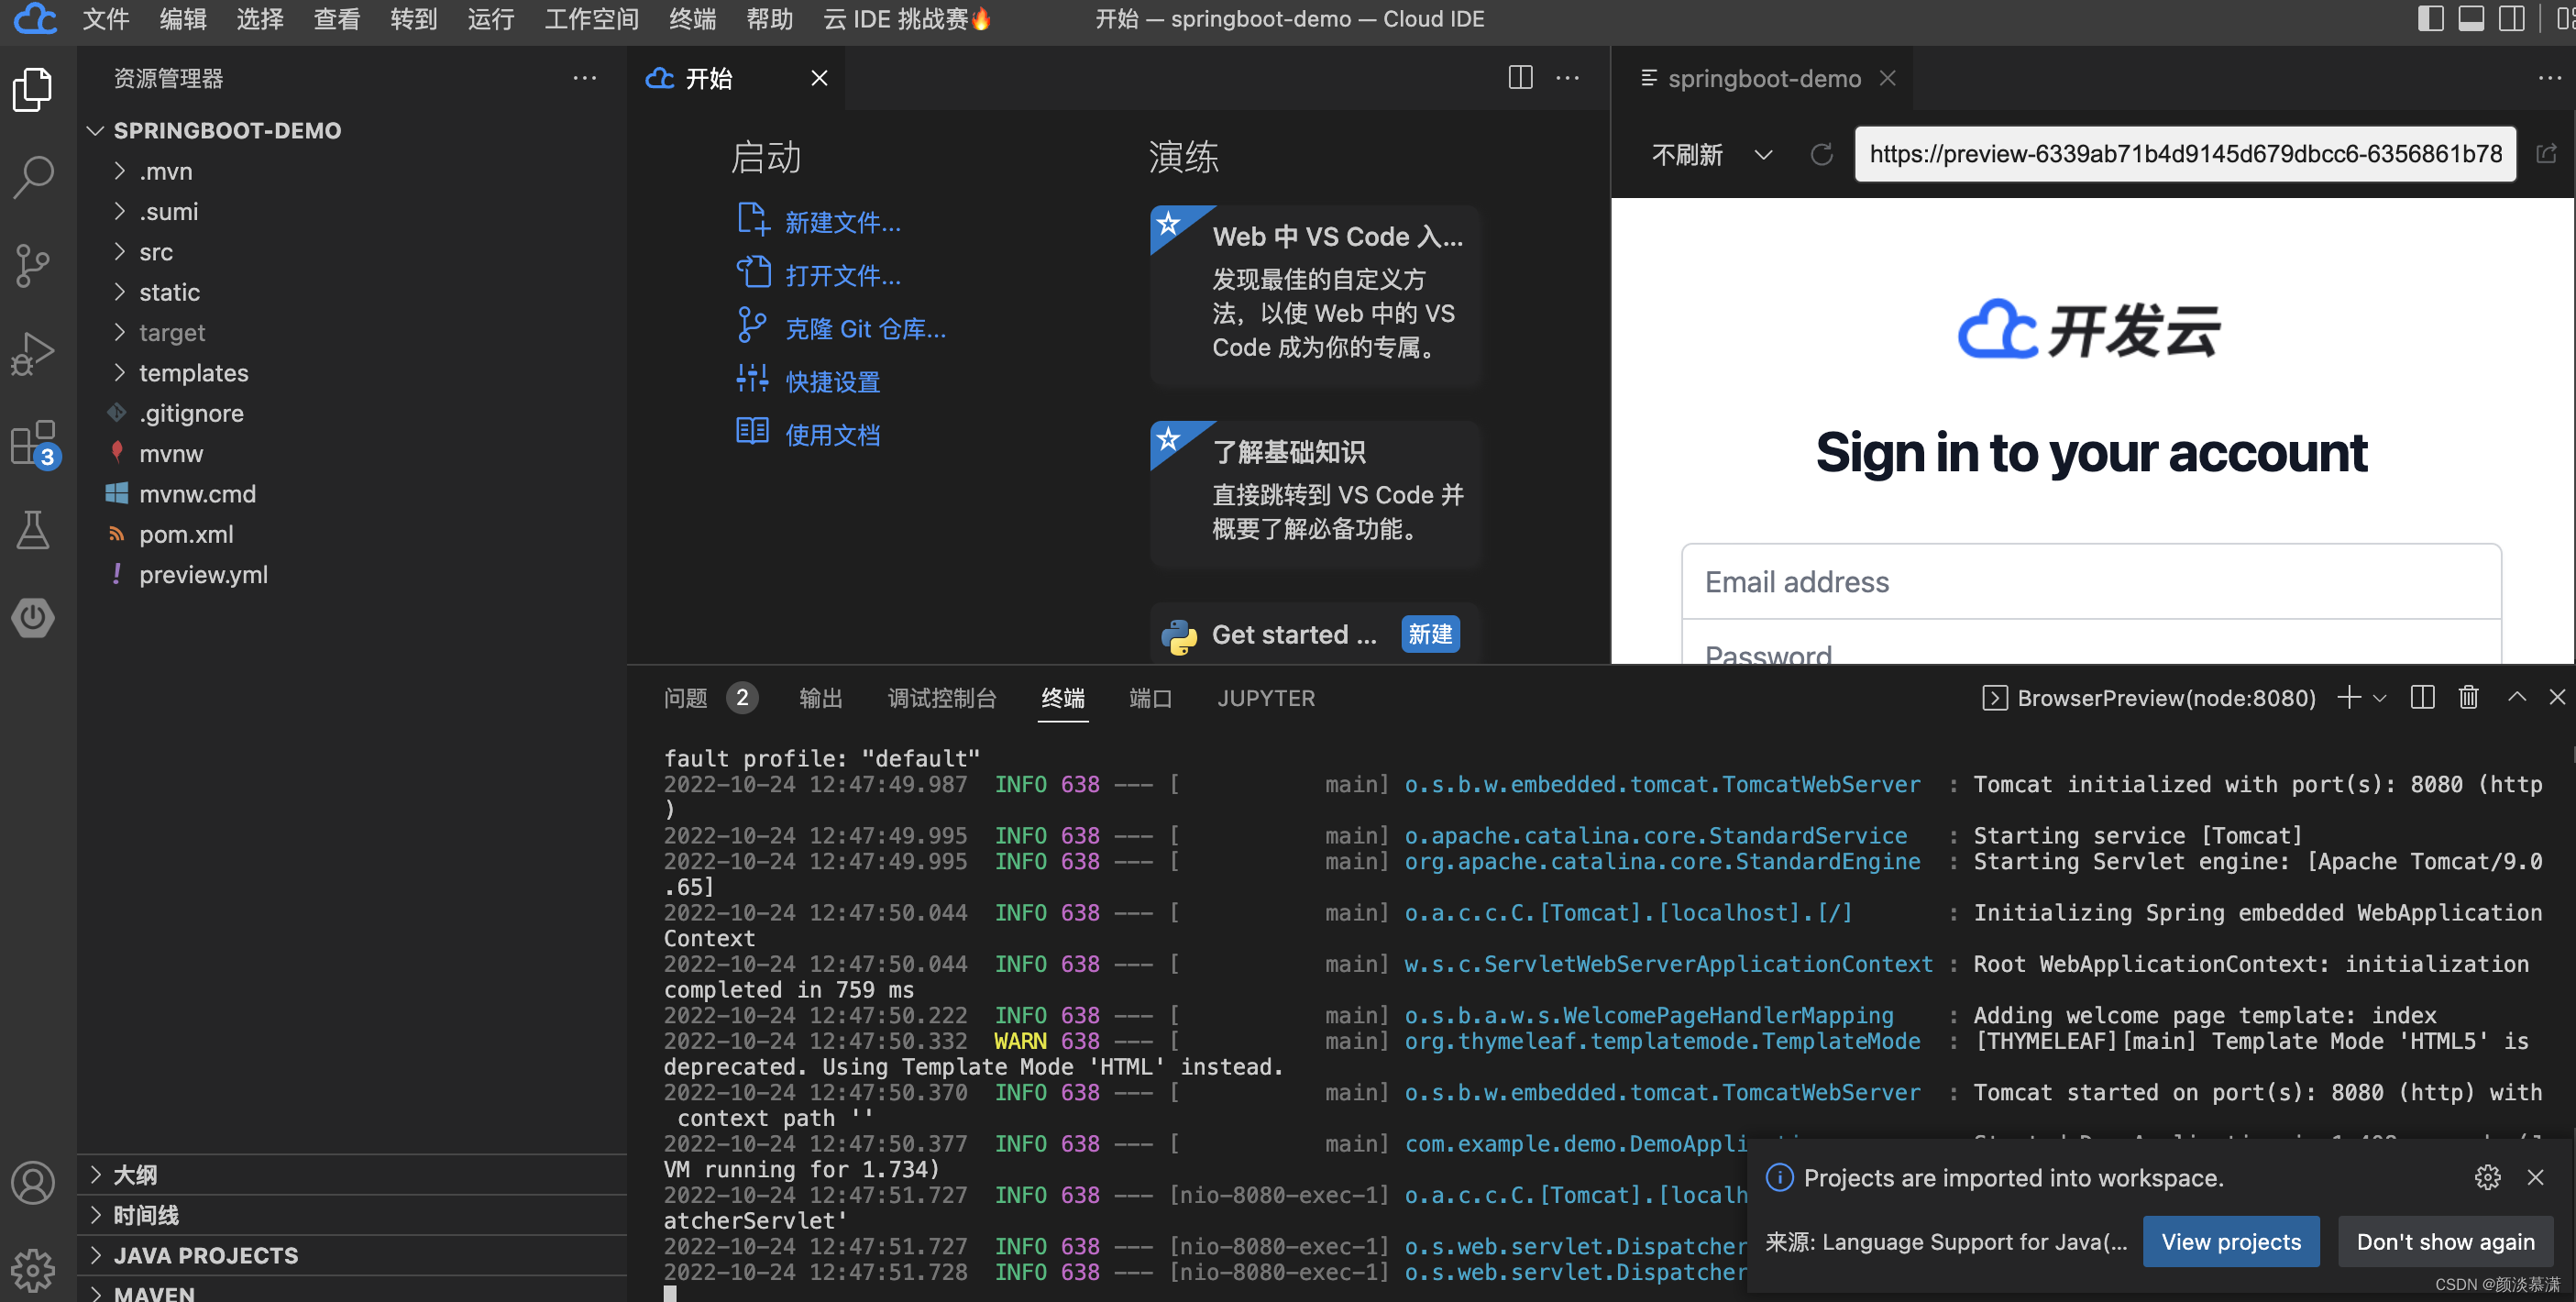This screenshot has width=2576, height=1302.
Task: Open the Extensions view with badge
Action: (33, 442)
